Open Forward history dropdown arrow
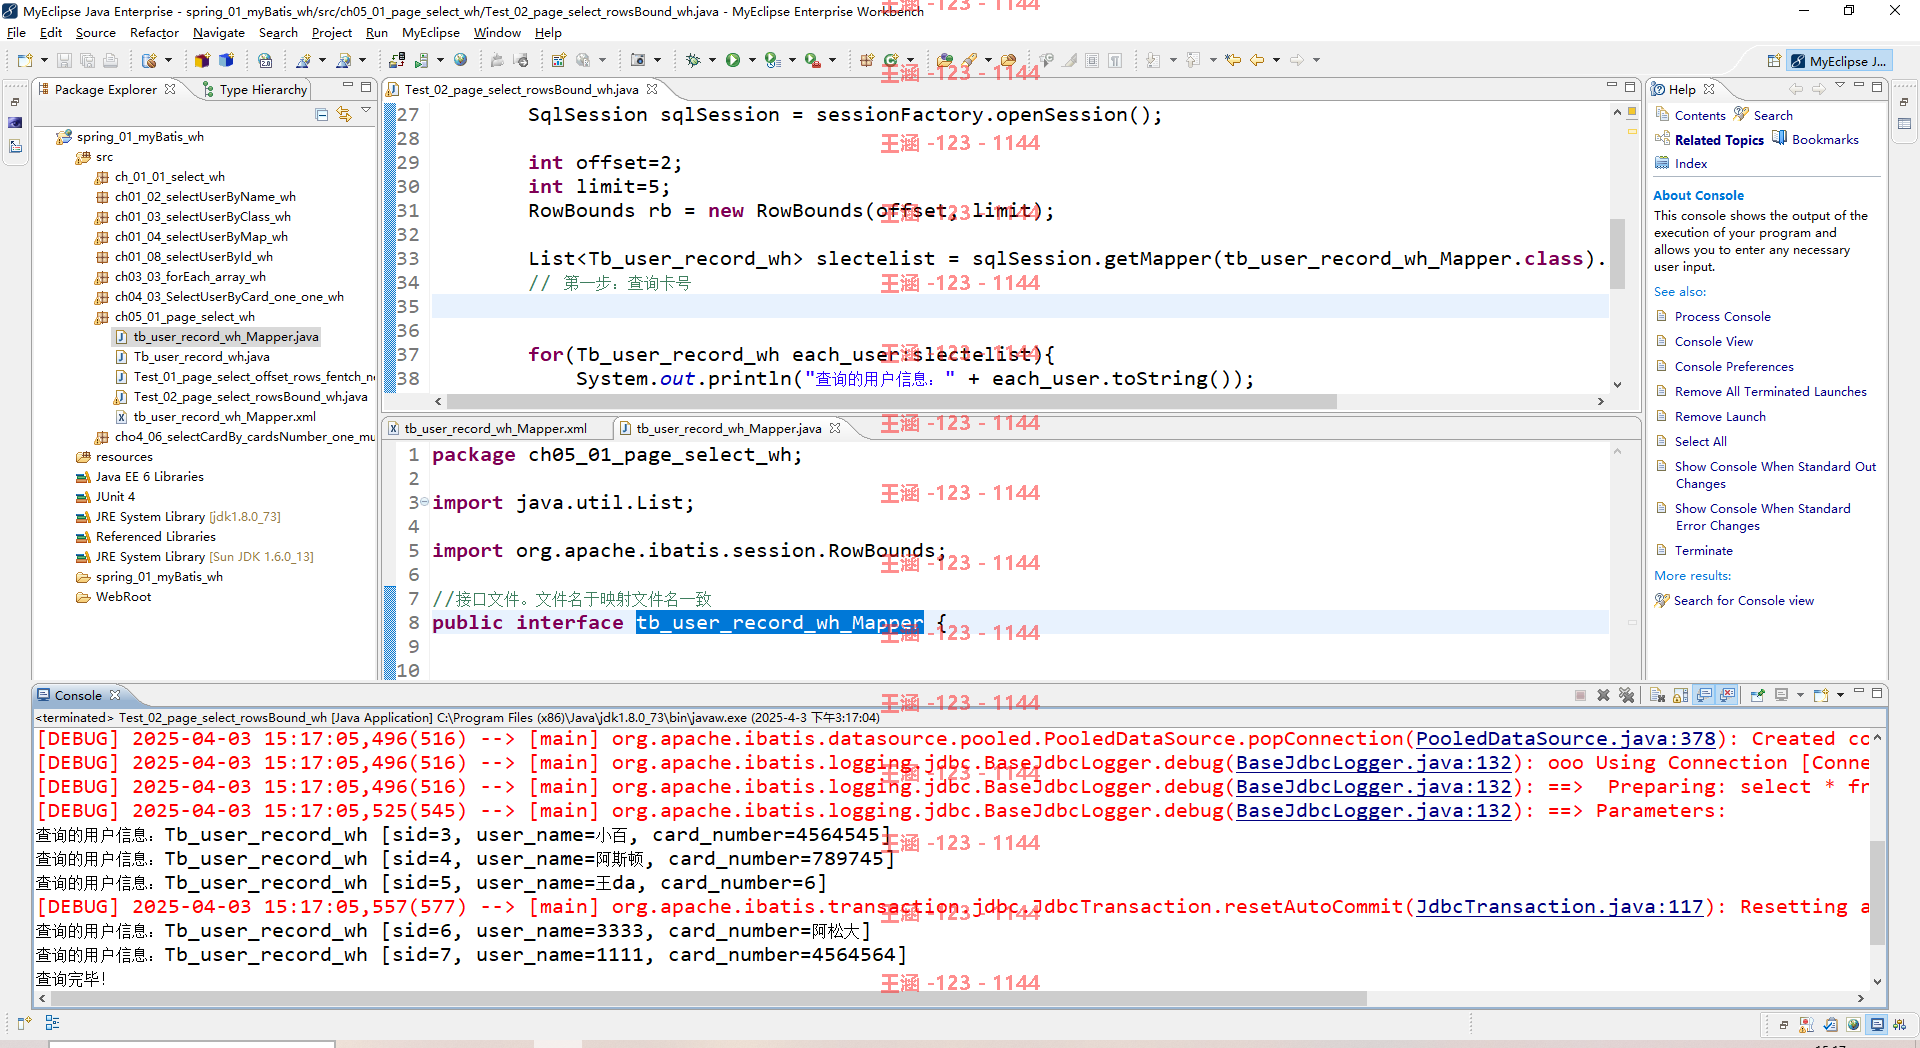The height and width of the screenshot is (1048, 1920). point(1316,60)
